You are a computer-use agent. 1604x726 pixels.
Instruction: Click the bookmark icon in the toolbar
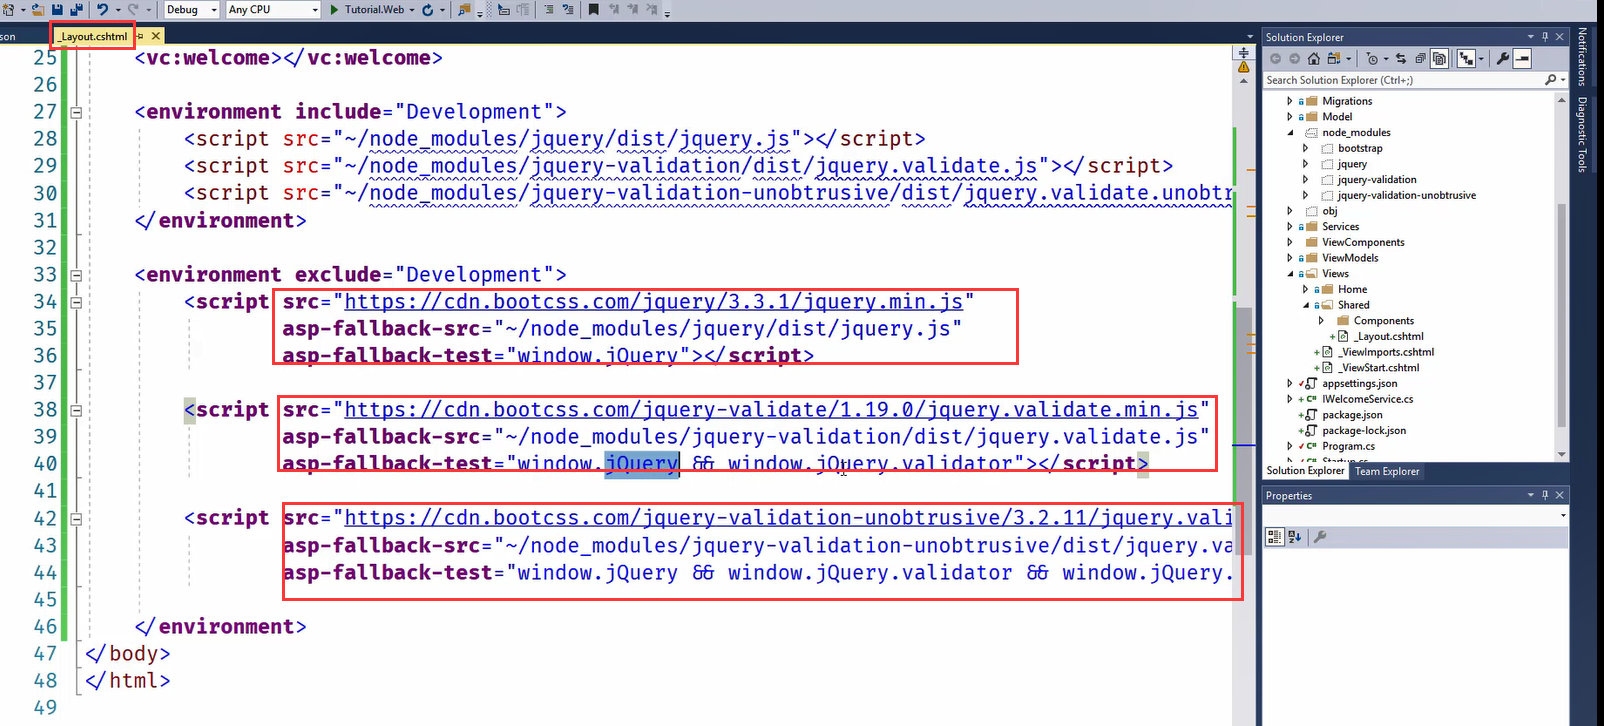pyautogui.click(x=593, y=9)
